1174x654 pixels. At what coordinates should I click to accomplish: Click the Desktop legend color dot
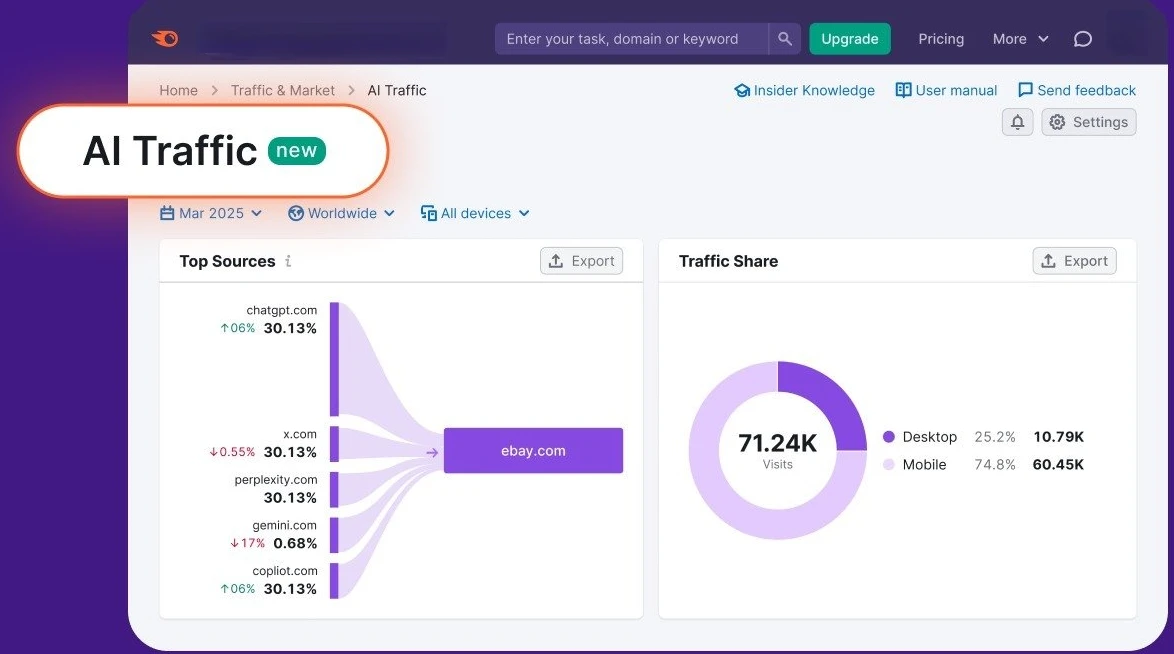click(x=889, y=437)
